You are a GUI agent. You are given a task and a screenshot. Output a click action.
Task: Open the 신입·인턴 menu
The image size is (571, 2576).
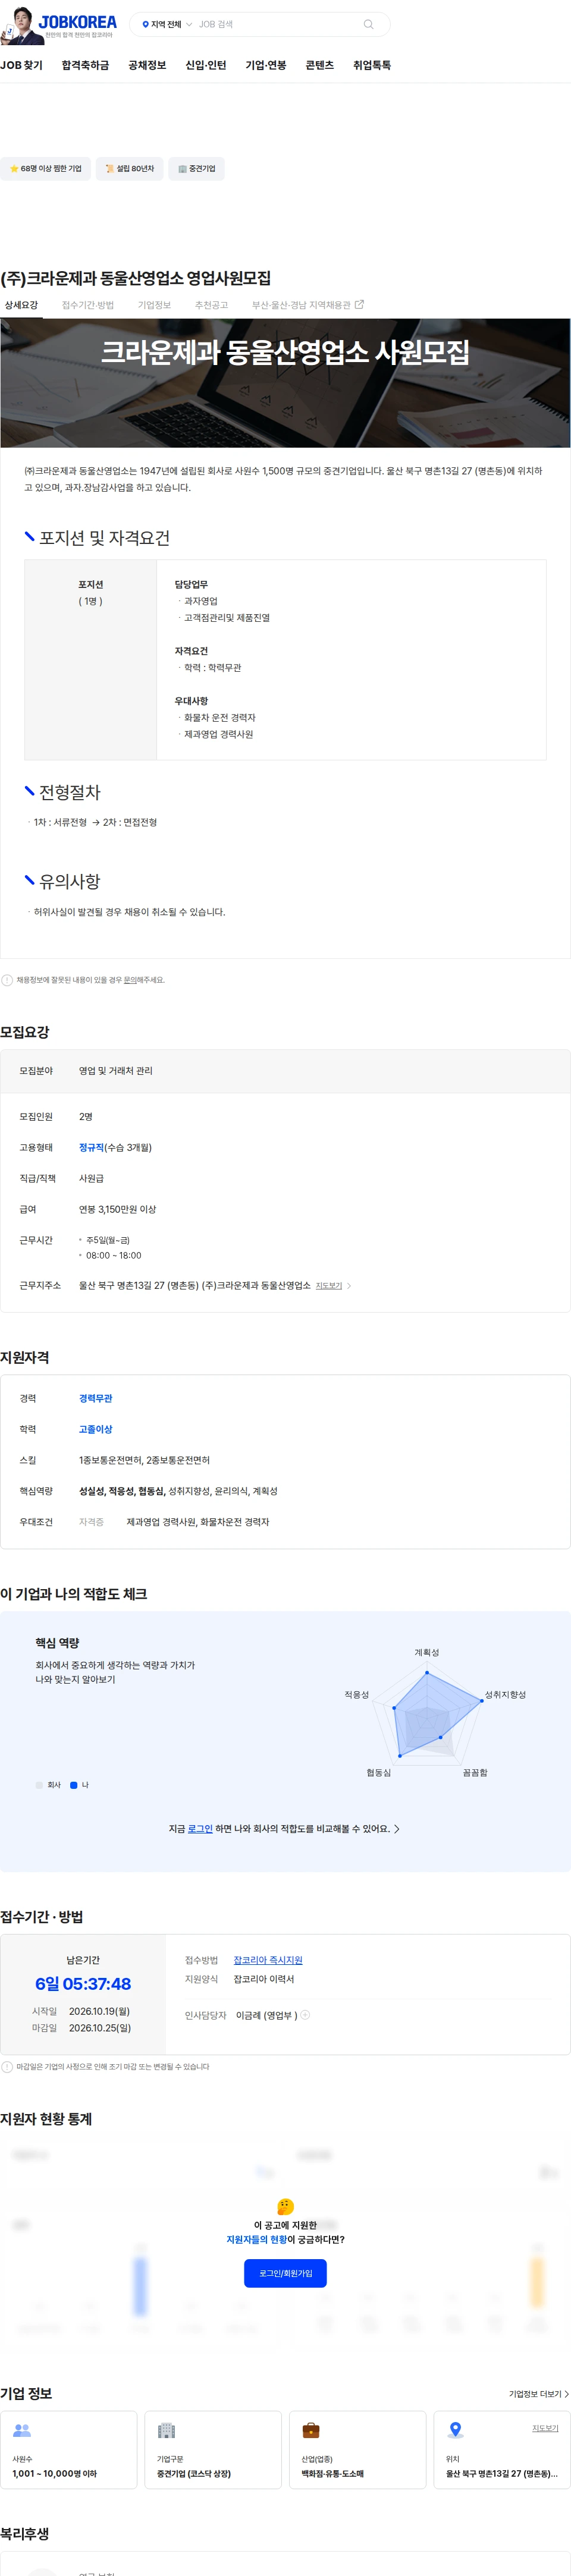point(206,65)
